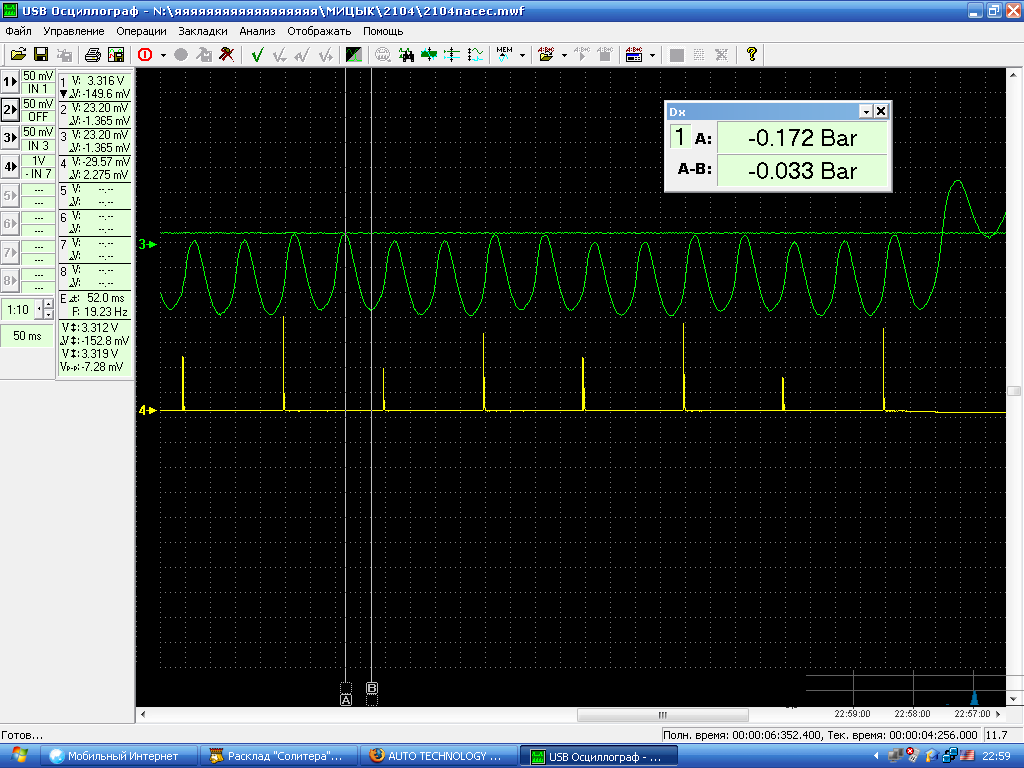The height and width of the screenshot is (768, 1024).
Task: Click the open file folder icon
Action: (18, 55)
